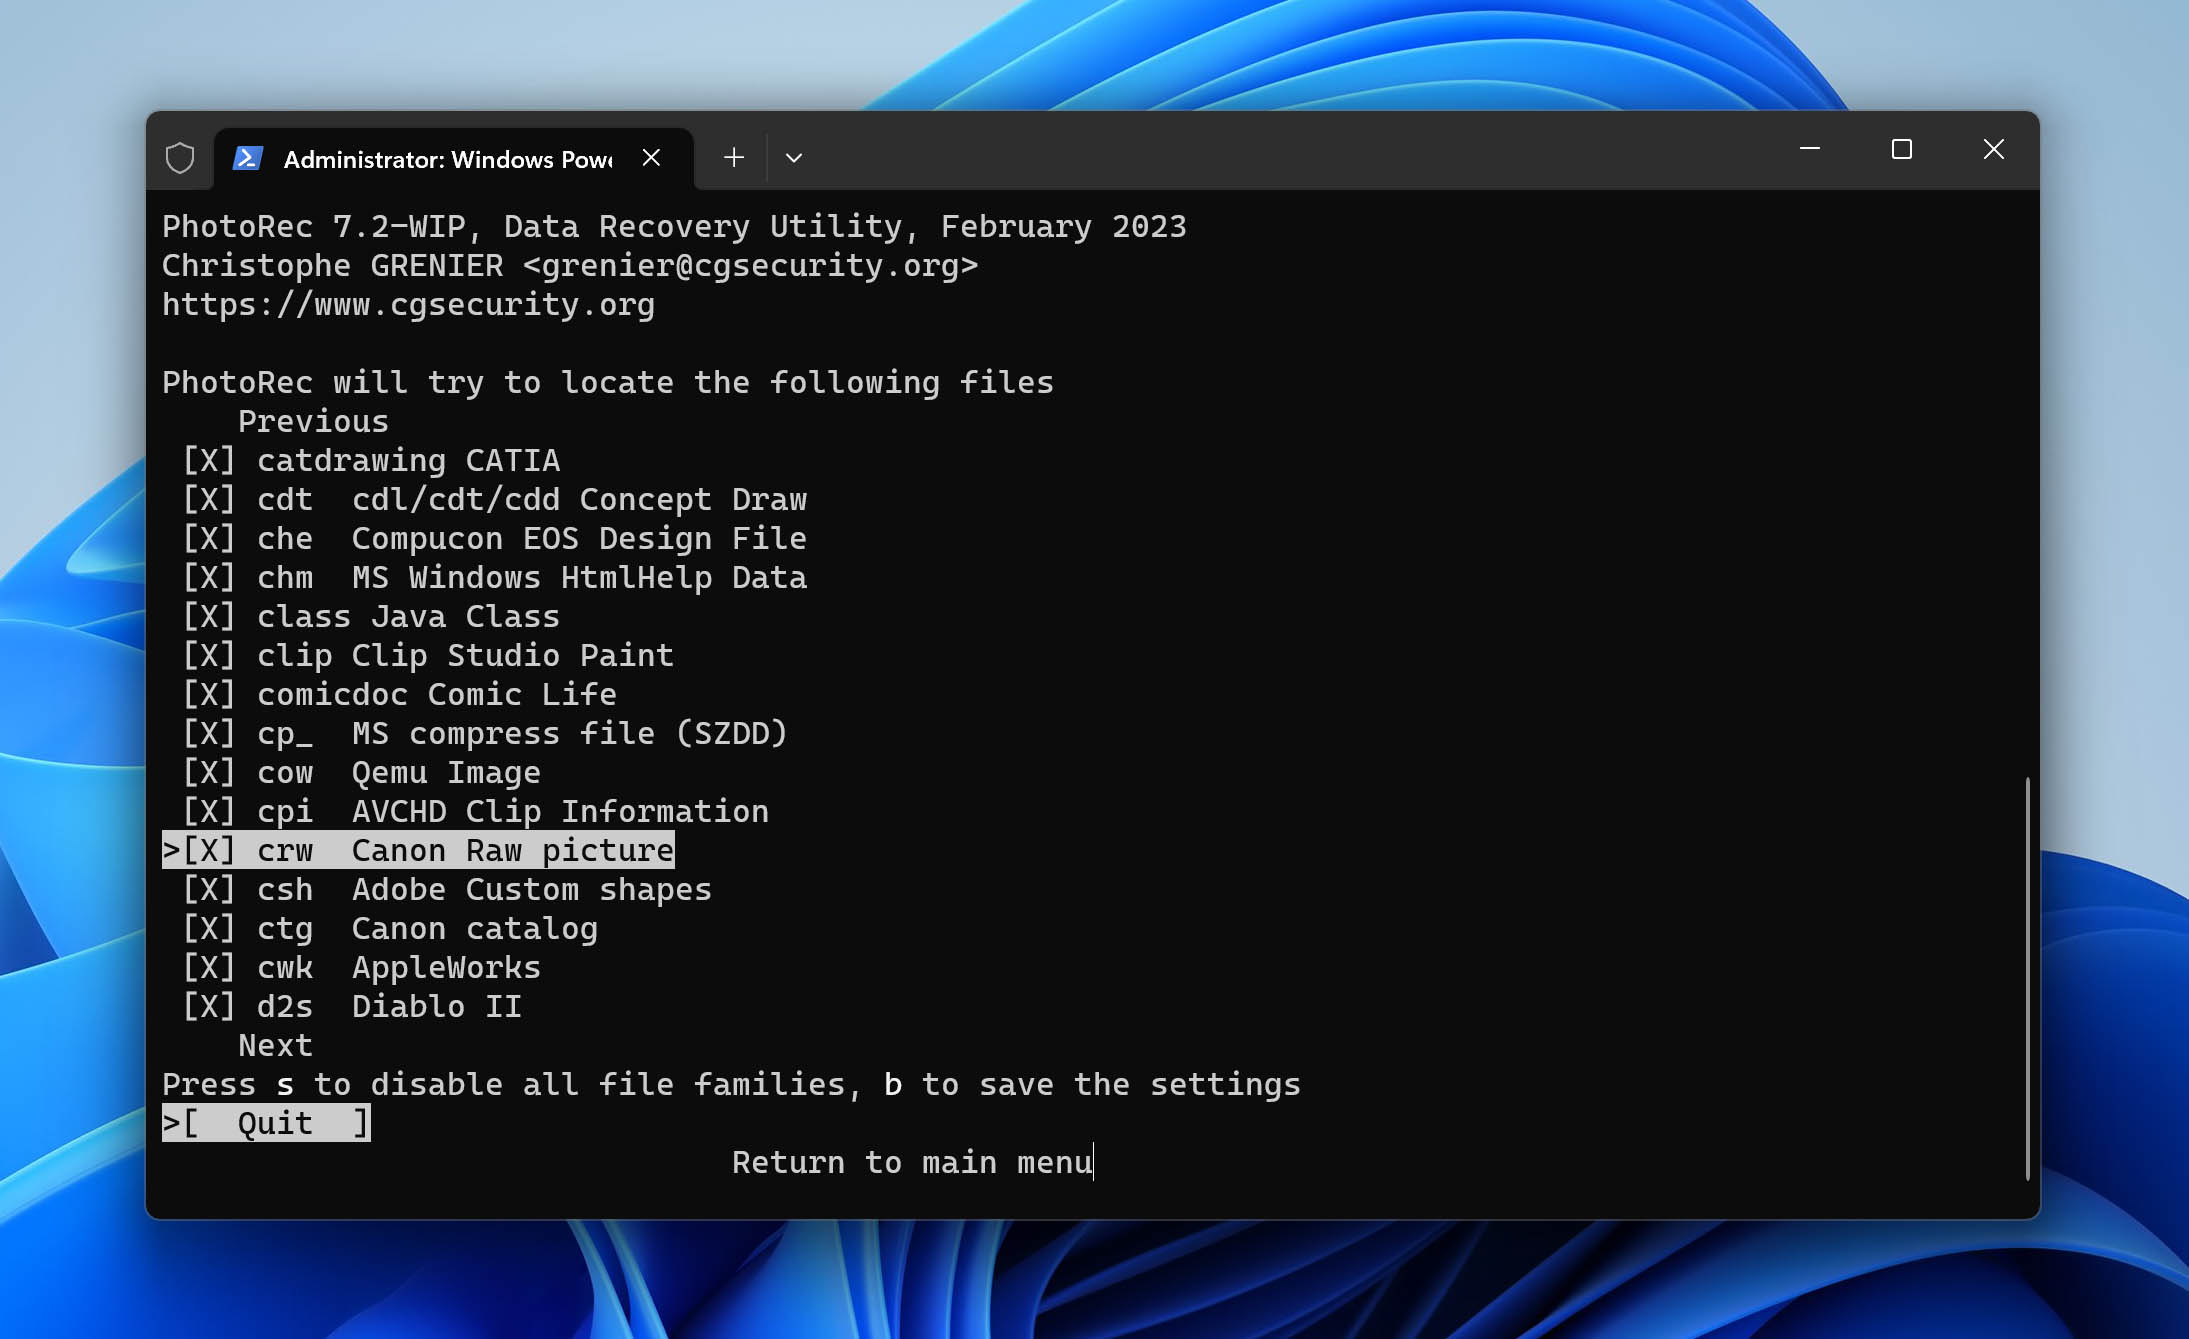Click the 'AVCHD Clip Information' text
This screenshot has height=1339, width=2189.
point(560,811)
